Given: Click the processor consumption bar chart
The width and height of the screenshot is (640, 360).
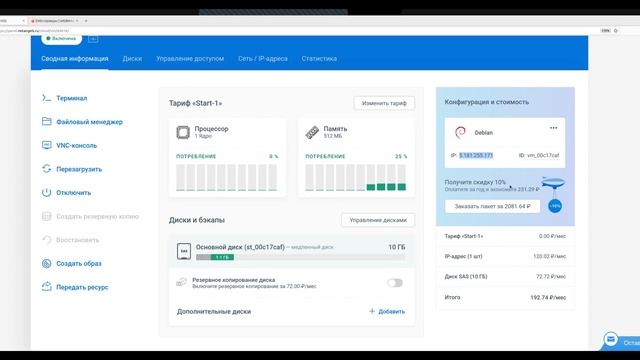Looking at the screenshot, I should 227,178.
